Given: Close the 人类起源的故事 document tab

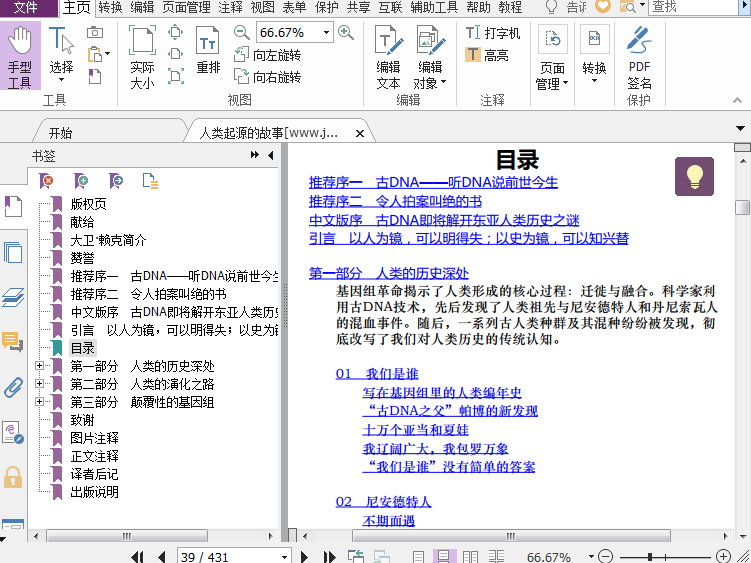Looking at the screenshot, I should click(360, 133).
